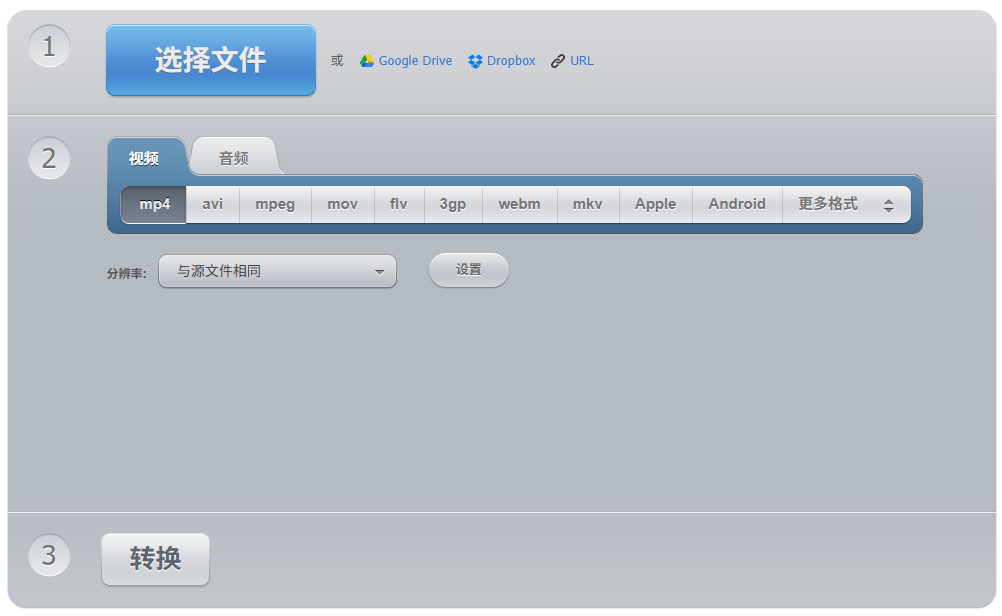Open the Google Drive icon
This screenshot has height=616, width=1002.
367,61
